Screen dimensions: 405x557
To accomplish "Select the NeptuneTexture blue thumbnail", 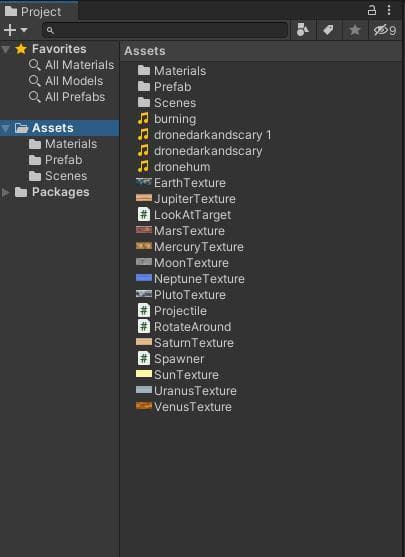I will pos(144,278).
